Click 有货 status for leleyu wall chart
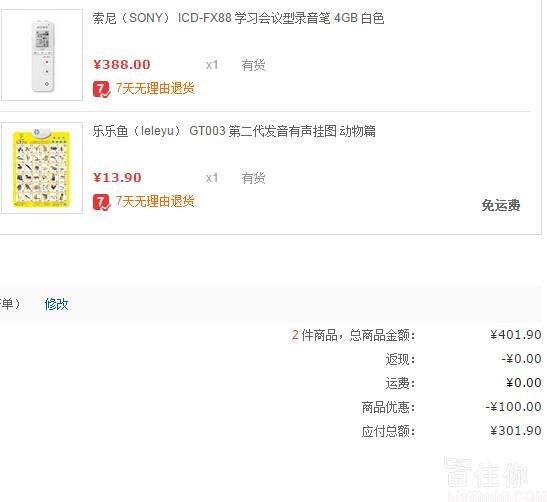 (254, 178)
